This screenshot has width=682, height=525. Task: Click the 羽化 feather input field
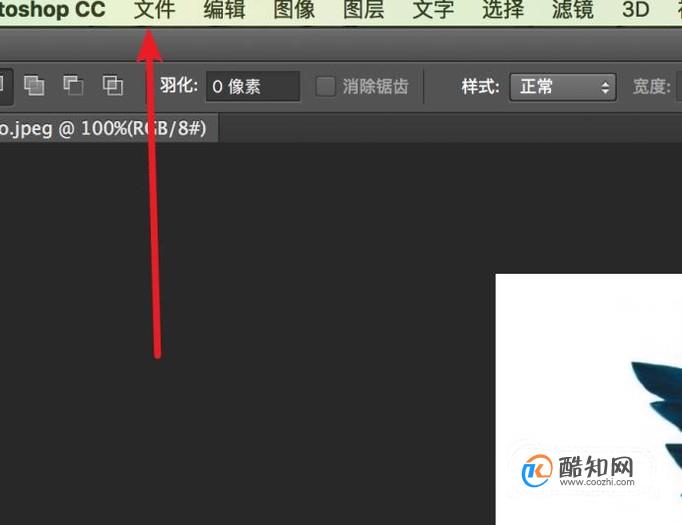[x=253, y=86]
